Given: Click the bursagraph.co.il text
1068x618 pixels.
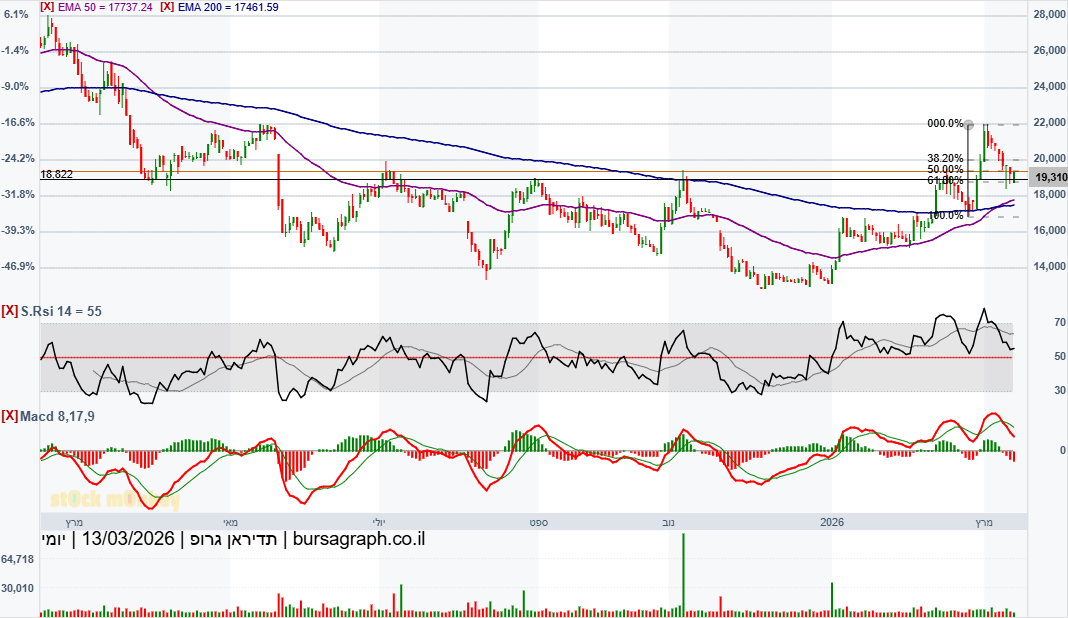Looking at the screenshot, I should pos(359,539).
